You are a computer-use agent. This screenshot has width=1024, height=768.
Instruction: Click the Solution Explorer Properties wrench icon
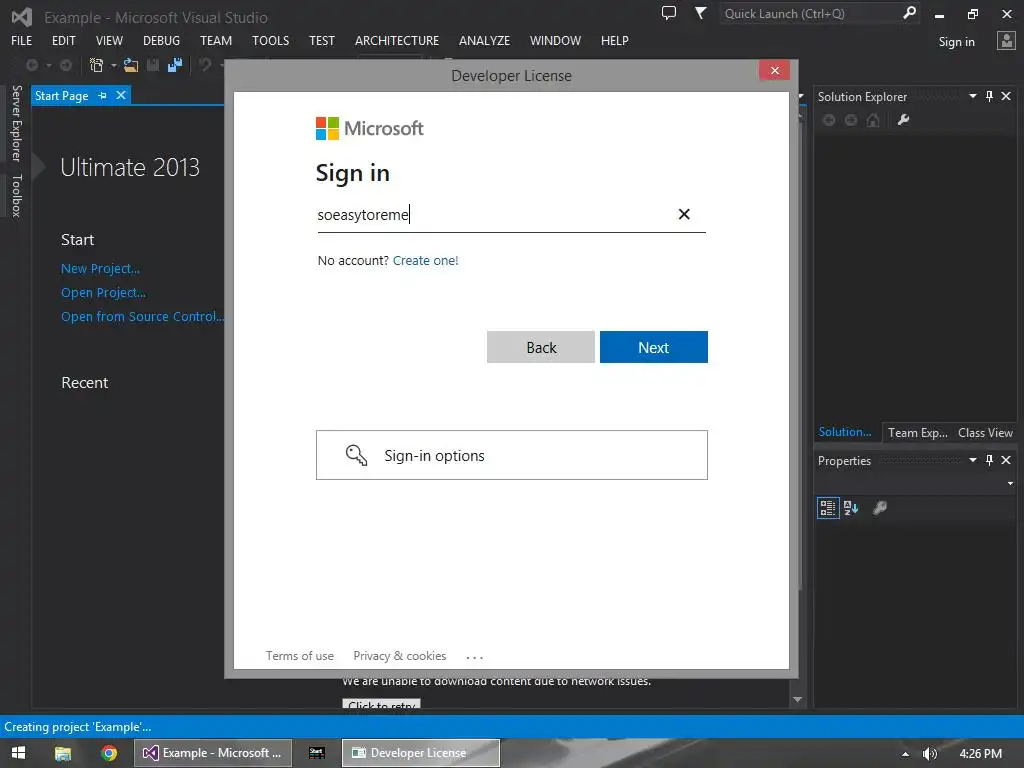pos(903,120)
